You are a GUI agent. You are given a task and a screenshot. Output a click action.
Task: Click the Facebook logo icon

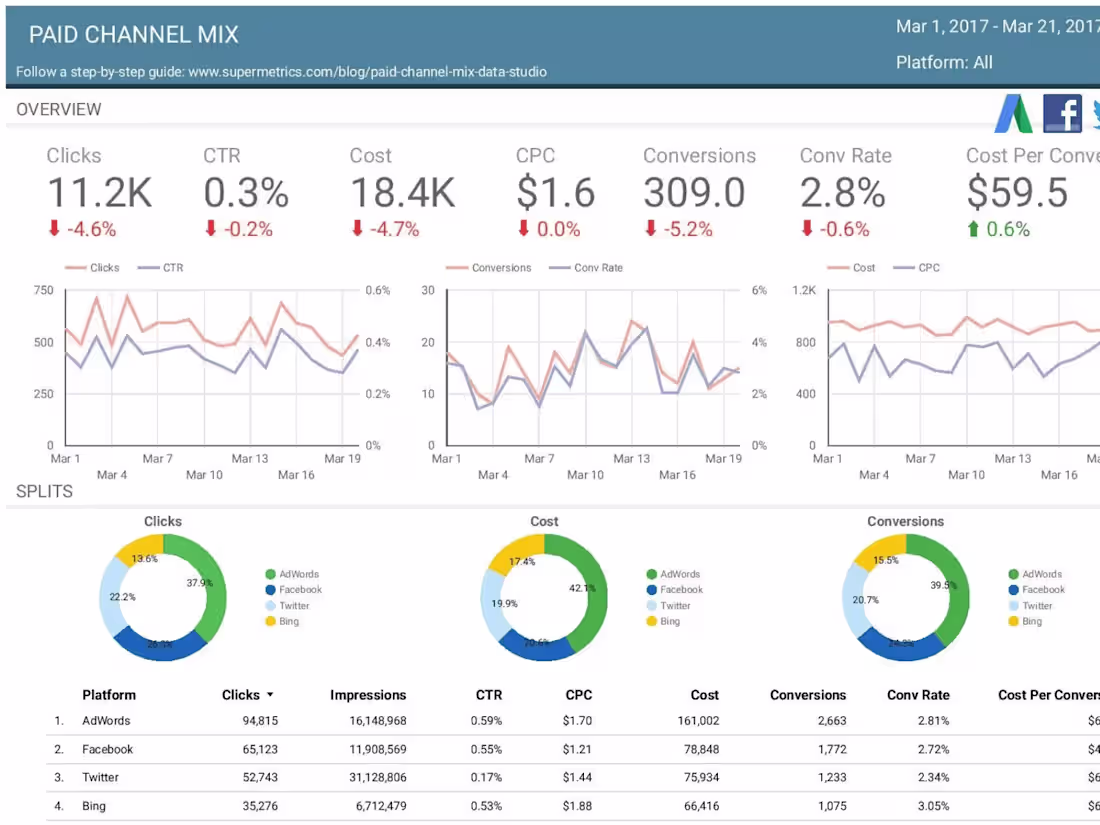1062,113
